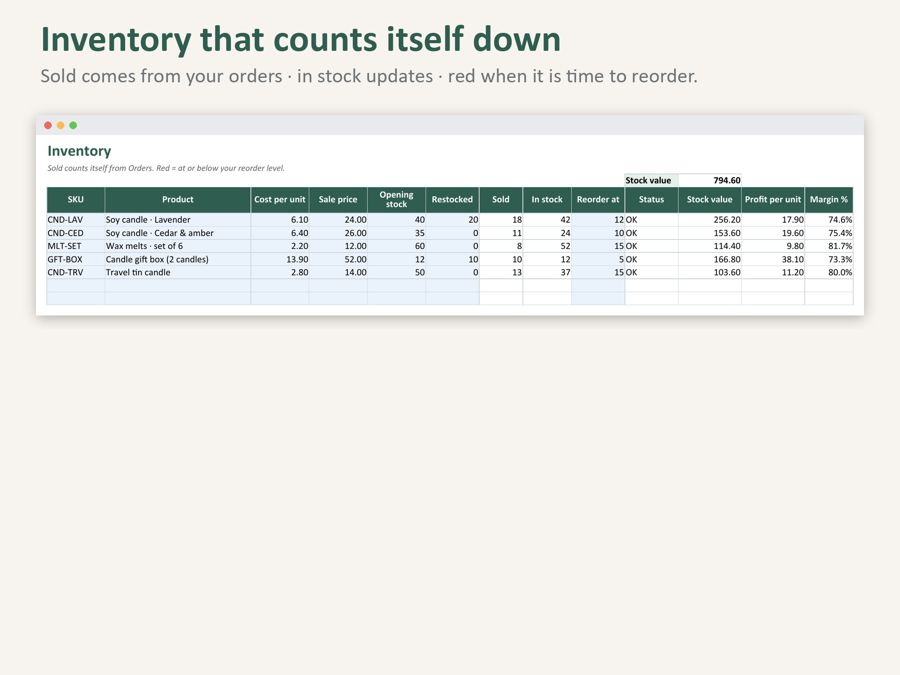Click stock value 166.80 cell
Viewport: 900px width, 675px height.
point(710,259)
